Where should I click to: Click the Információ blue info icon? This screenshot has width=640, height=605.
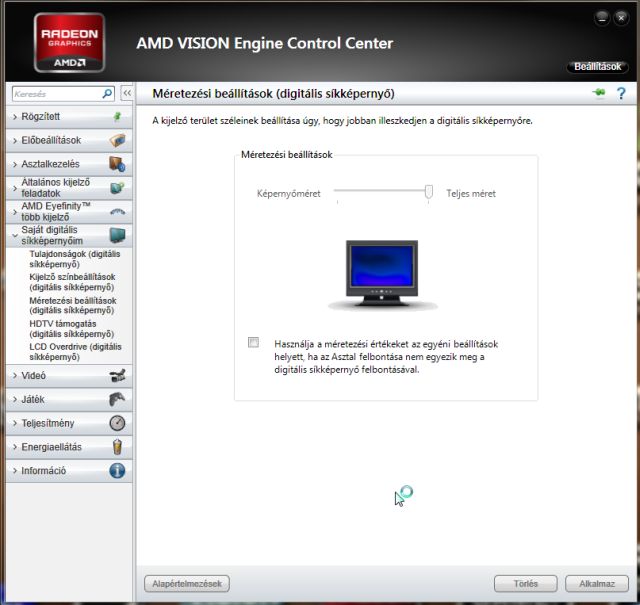point(118,471)
